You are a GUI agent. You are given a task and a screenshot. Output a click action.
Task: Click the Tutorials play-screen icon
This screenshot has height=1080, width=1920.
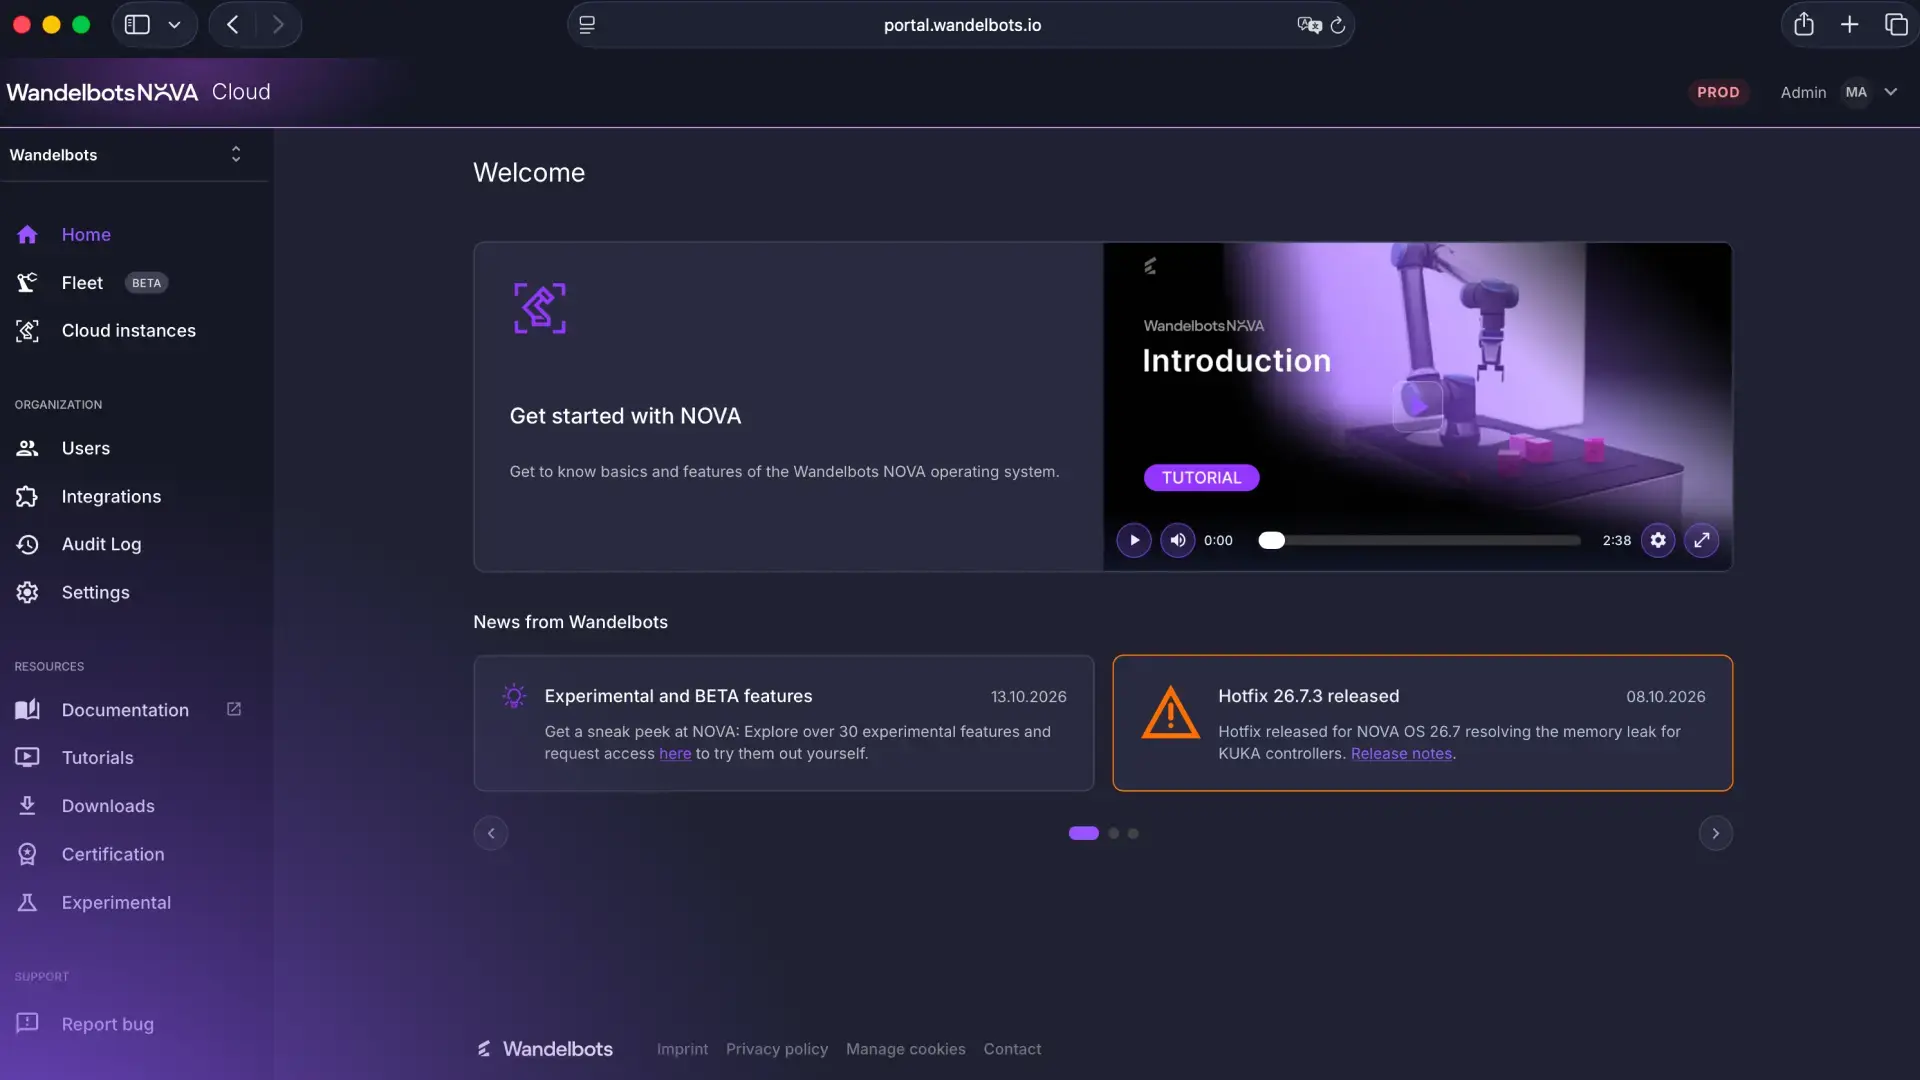click(x=27, y=758)
